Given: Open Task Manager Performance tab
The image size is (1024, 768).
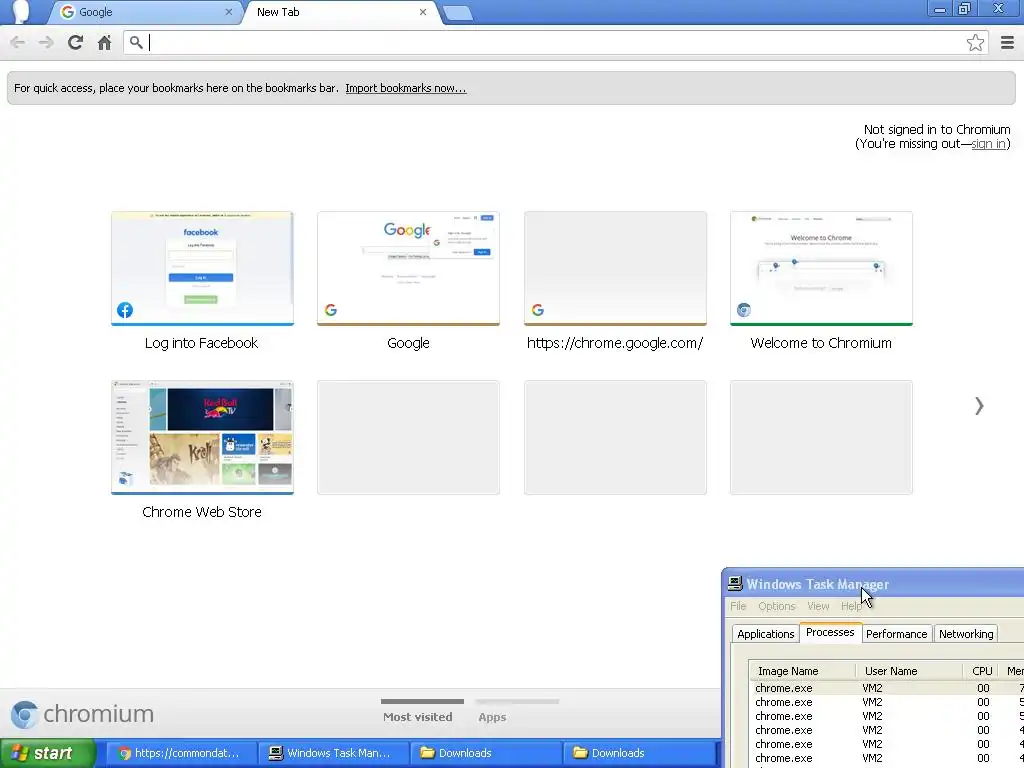Looking at the screenshot, I should click(x=897, y=634).
